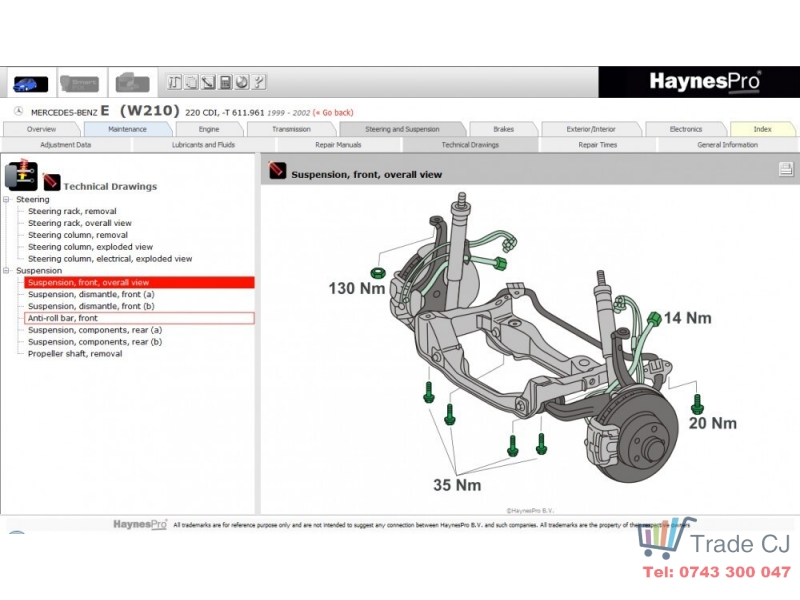Open the Electronics tab

pyautogui.click(x=686, y=129)
